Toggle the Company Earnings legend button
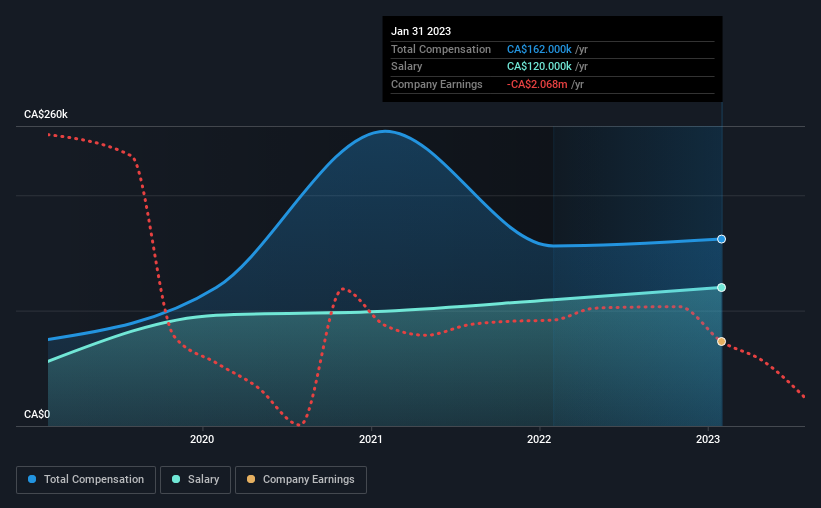The width and height of the screenshot is (821, 508). click(301, 480)
